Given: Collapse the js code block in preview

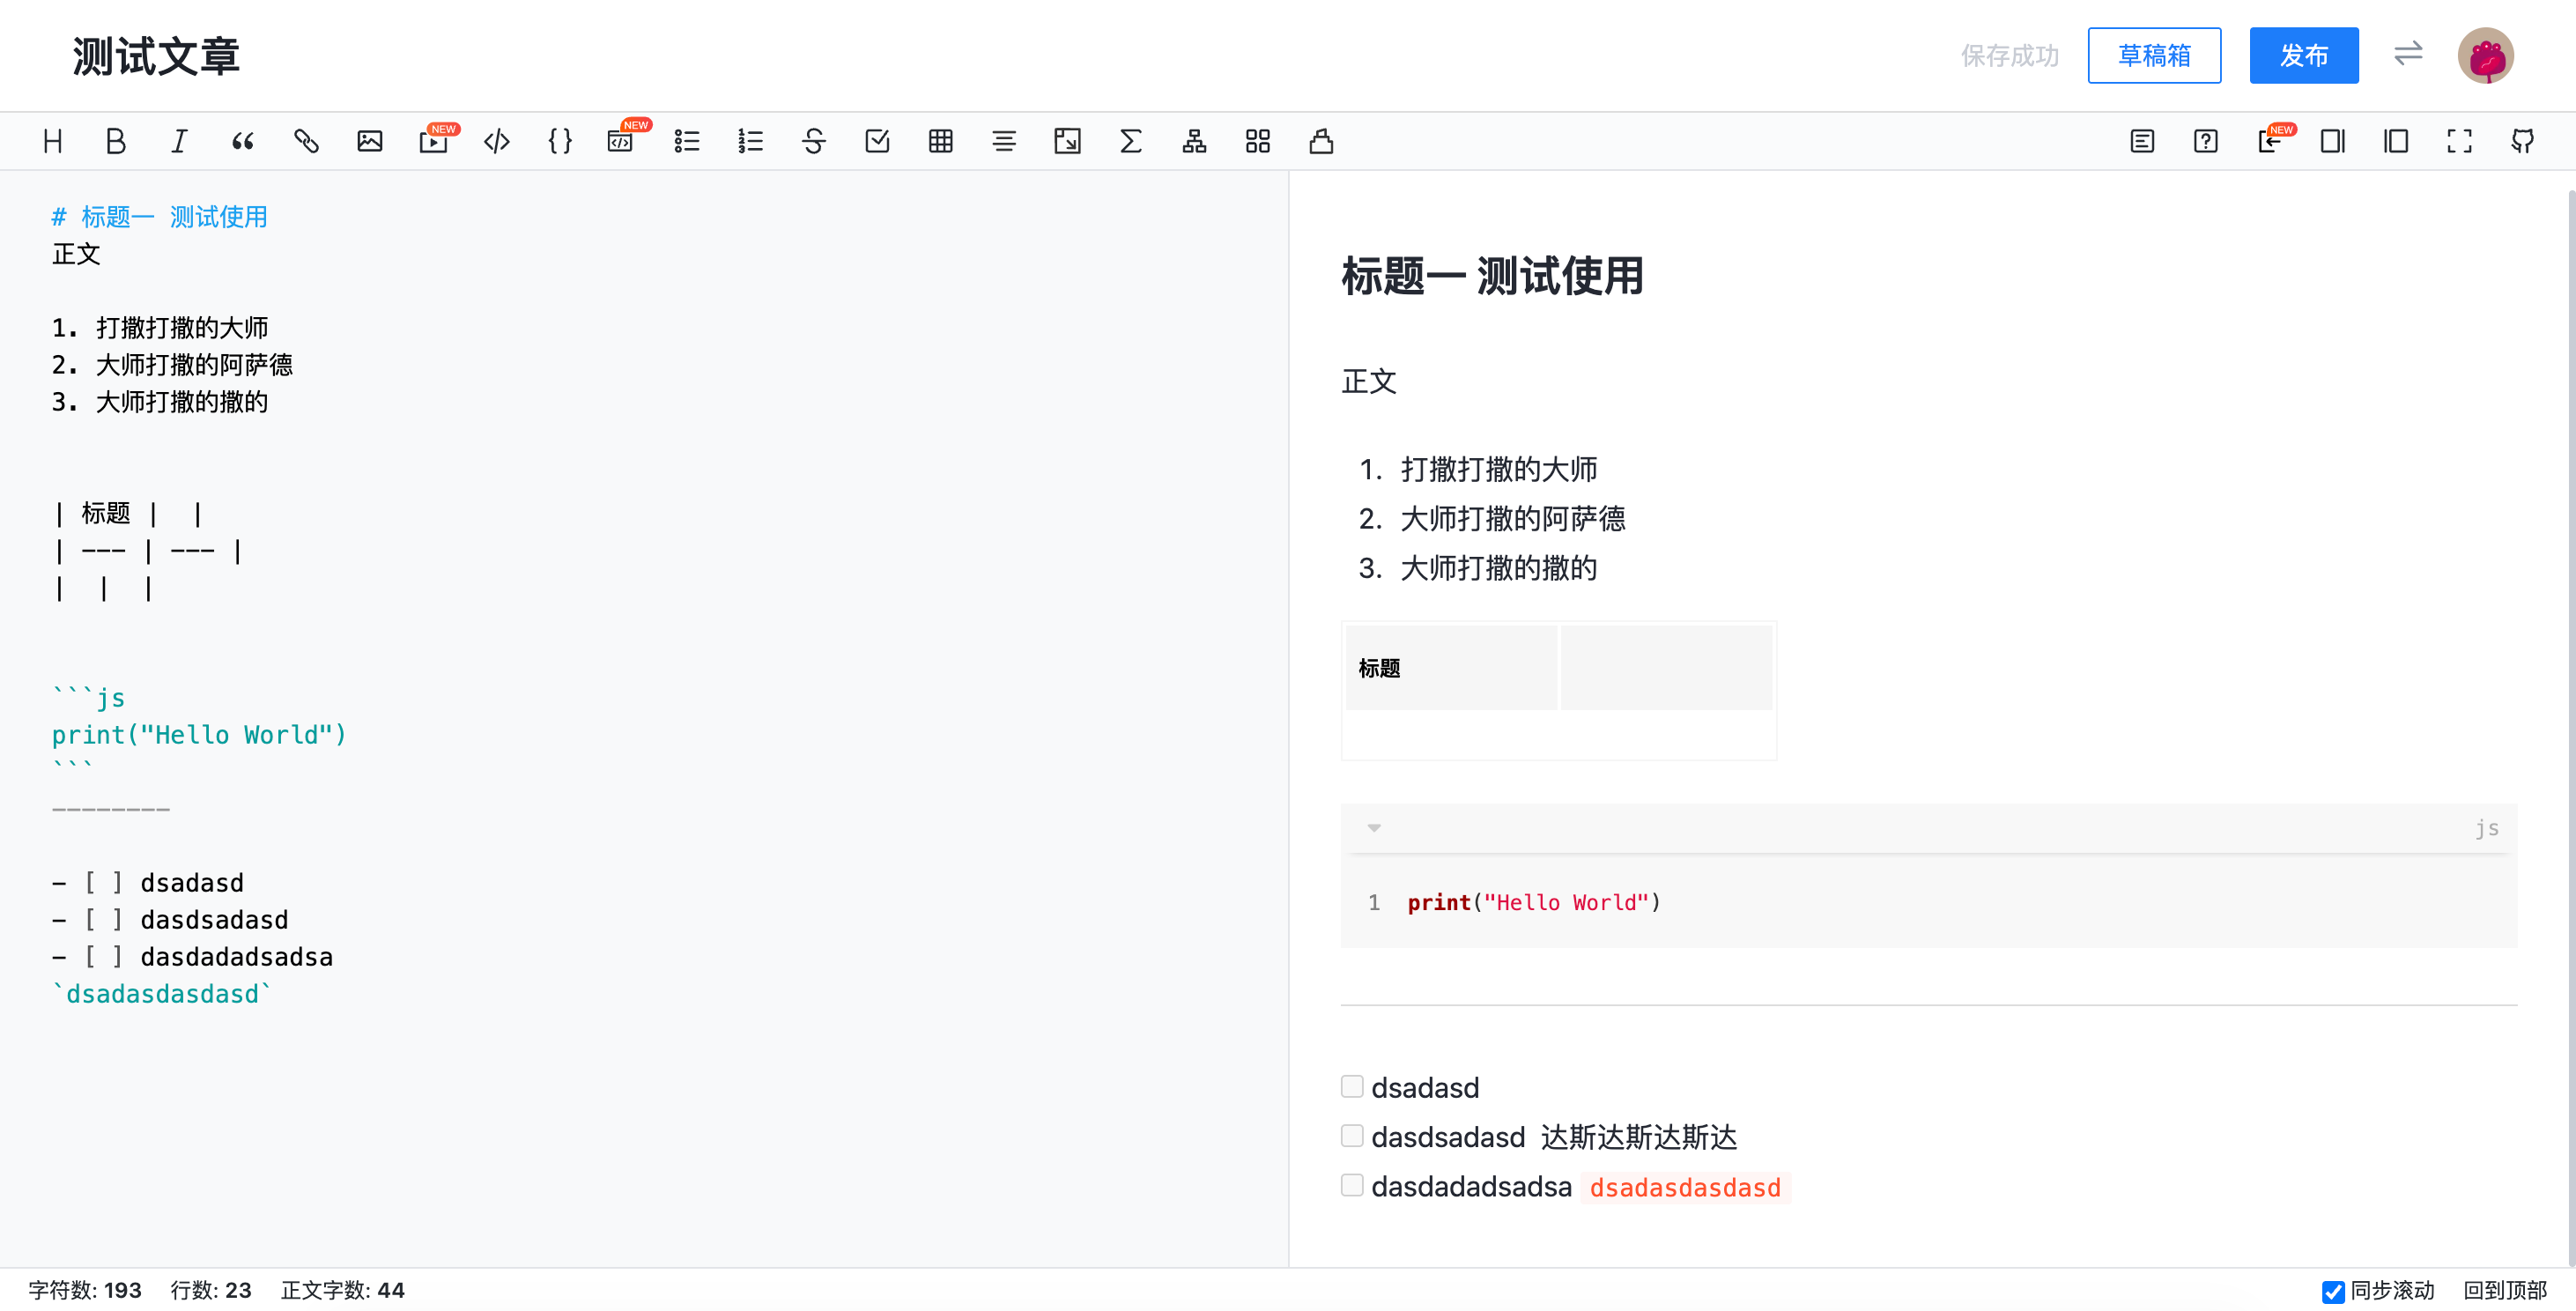Looking at the screenshot, I should pos(1374,828).
